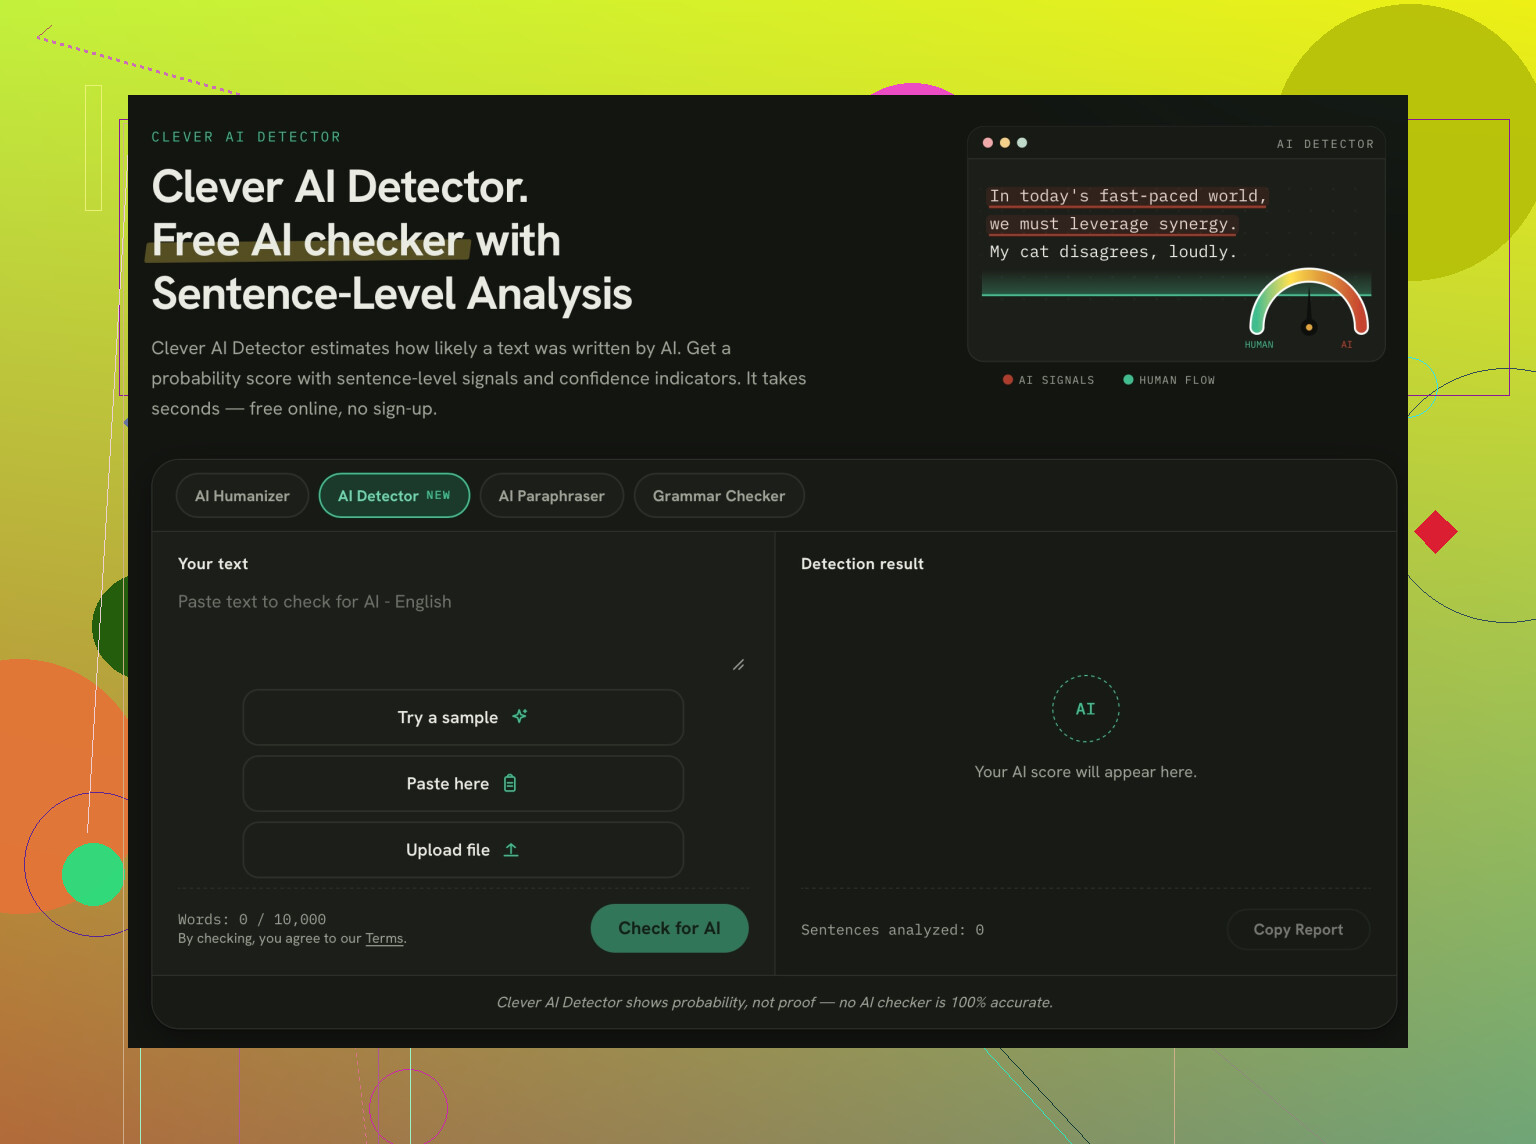
Task: Click the red AI Signals legend dot
Action: 1008,380
